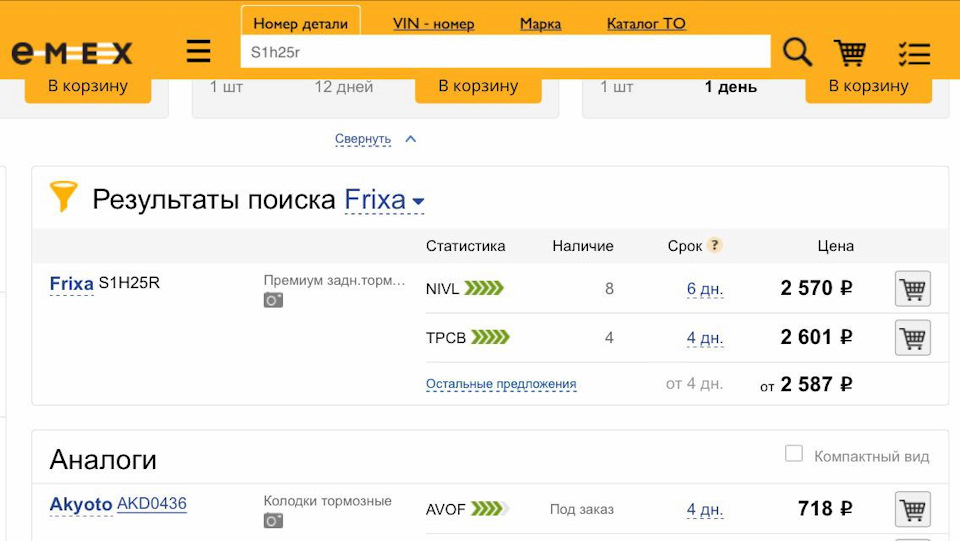Image resolution: width=960 pixels, height=541 pixels.
Task: Click the price 2 570 ₽
Action: 816,288
